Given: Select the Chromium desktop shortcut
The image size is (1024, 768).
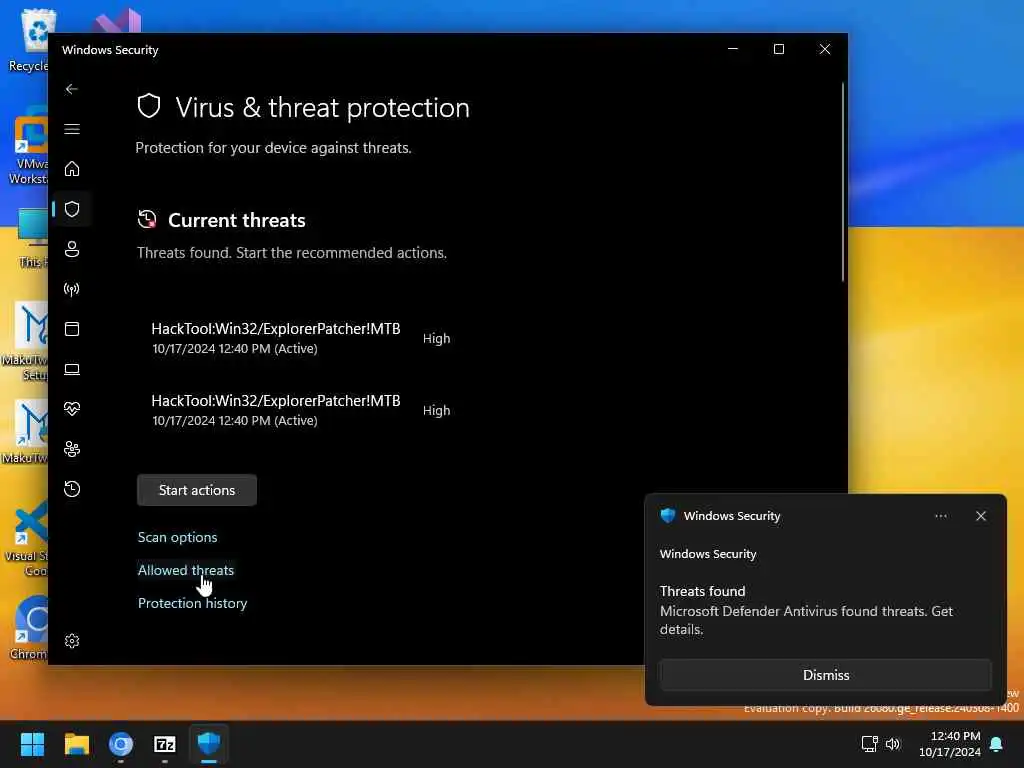Looking at the screenshot, I should 27,628.
